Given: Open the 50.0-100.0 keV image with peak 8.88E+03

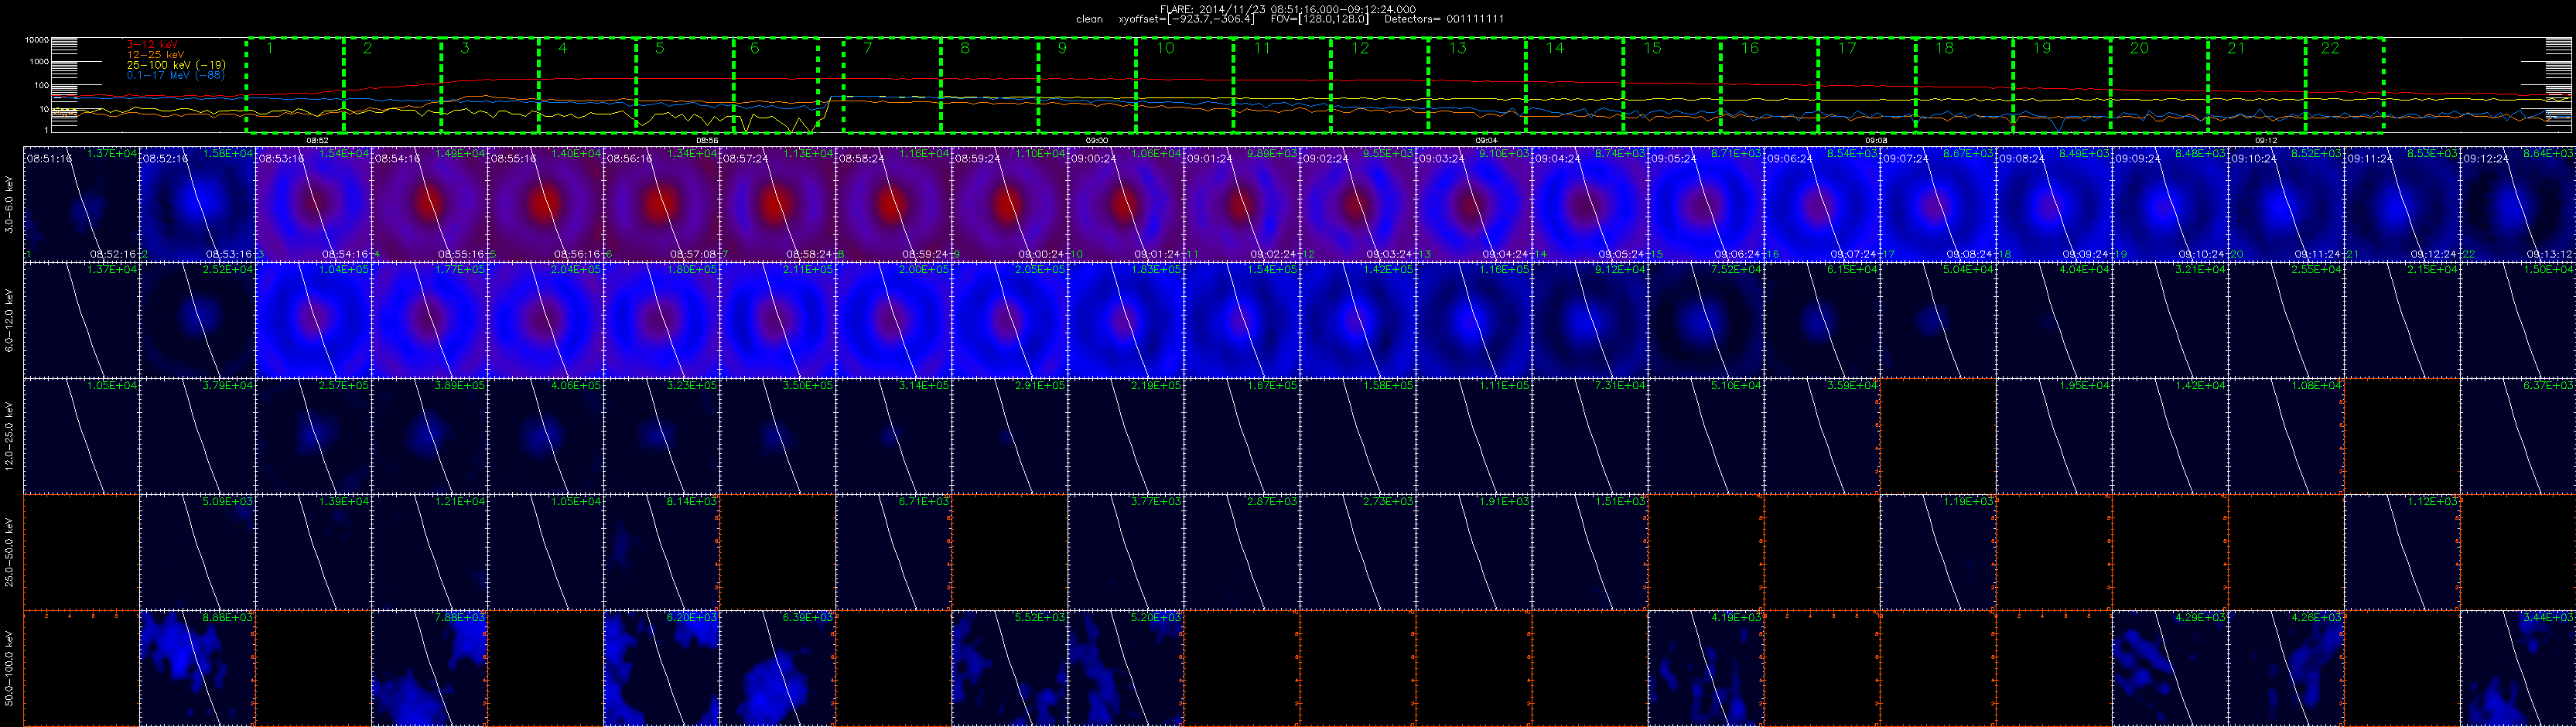Looking at the screenshot, I should point(197,668).
